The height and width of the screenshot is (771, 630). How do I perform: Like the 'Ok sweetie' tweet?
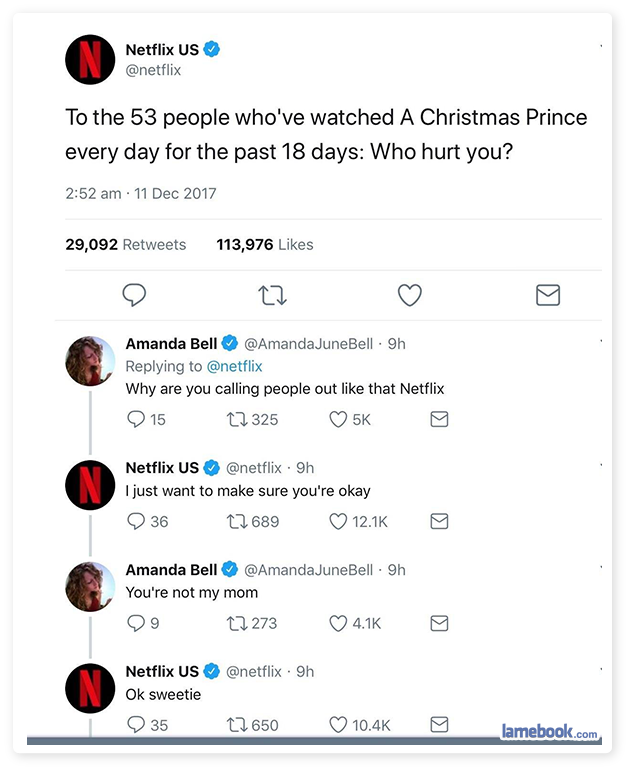point(338,725)
